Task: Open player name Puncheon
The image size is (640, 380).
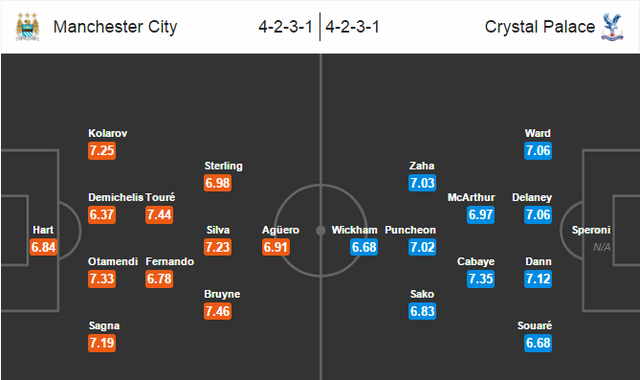Action: tap(410, 230)
